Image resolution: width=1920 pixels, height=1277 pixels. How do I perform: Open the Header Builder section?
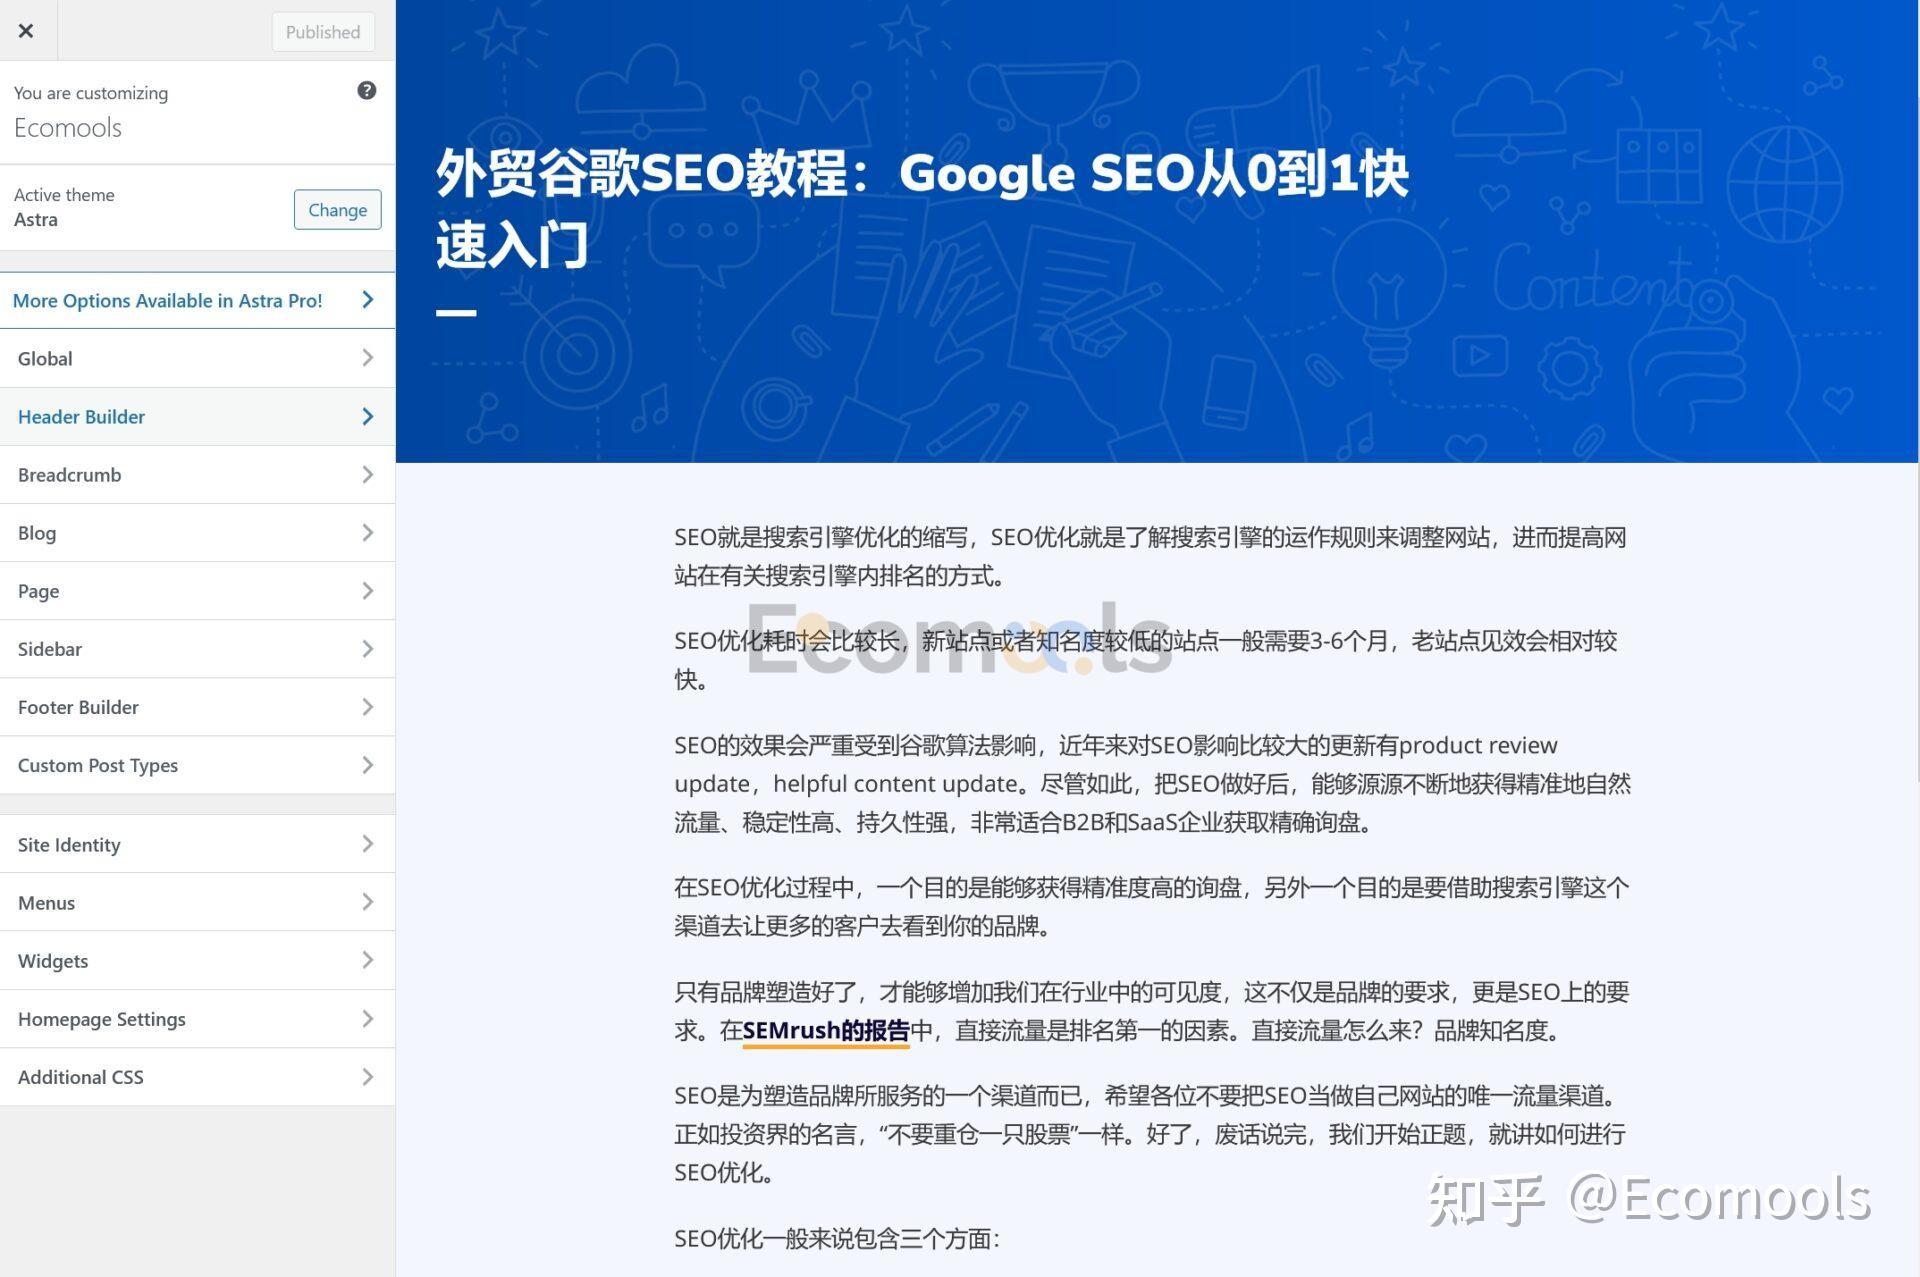[x=197, y=417]
